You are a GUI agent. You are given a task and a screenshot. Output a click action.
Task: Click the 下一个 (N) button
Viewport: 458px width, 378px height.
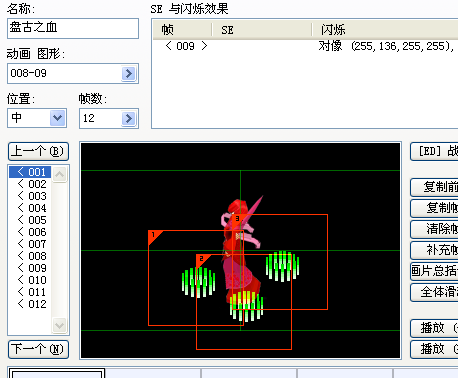click(x=38, y=349)
